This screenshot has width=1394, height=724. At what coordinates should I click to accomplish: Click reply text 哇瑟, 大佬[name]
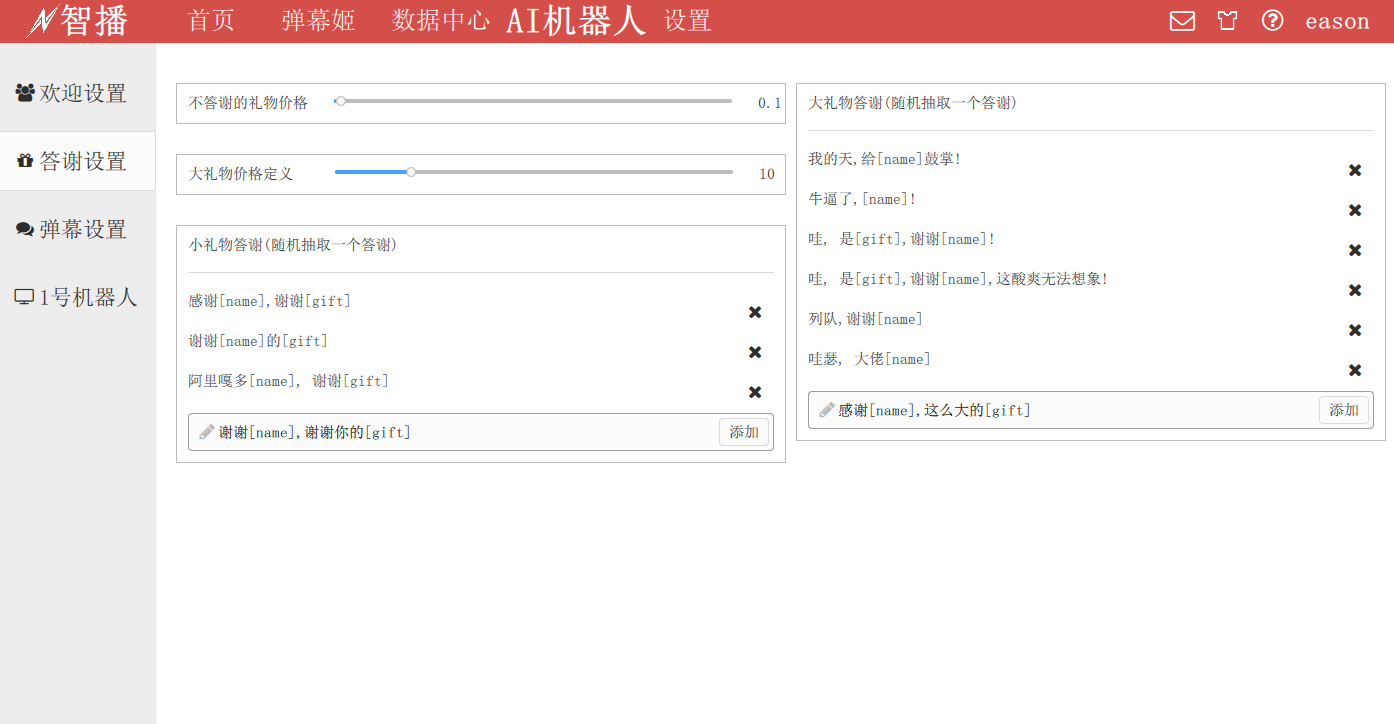tap(870, 359)
